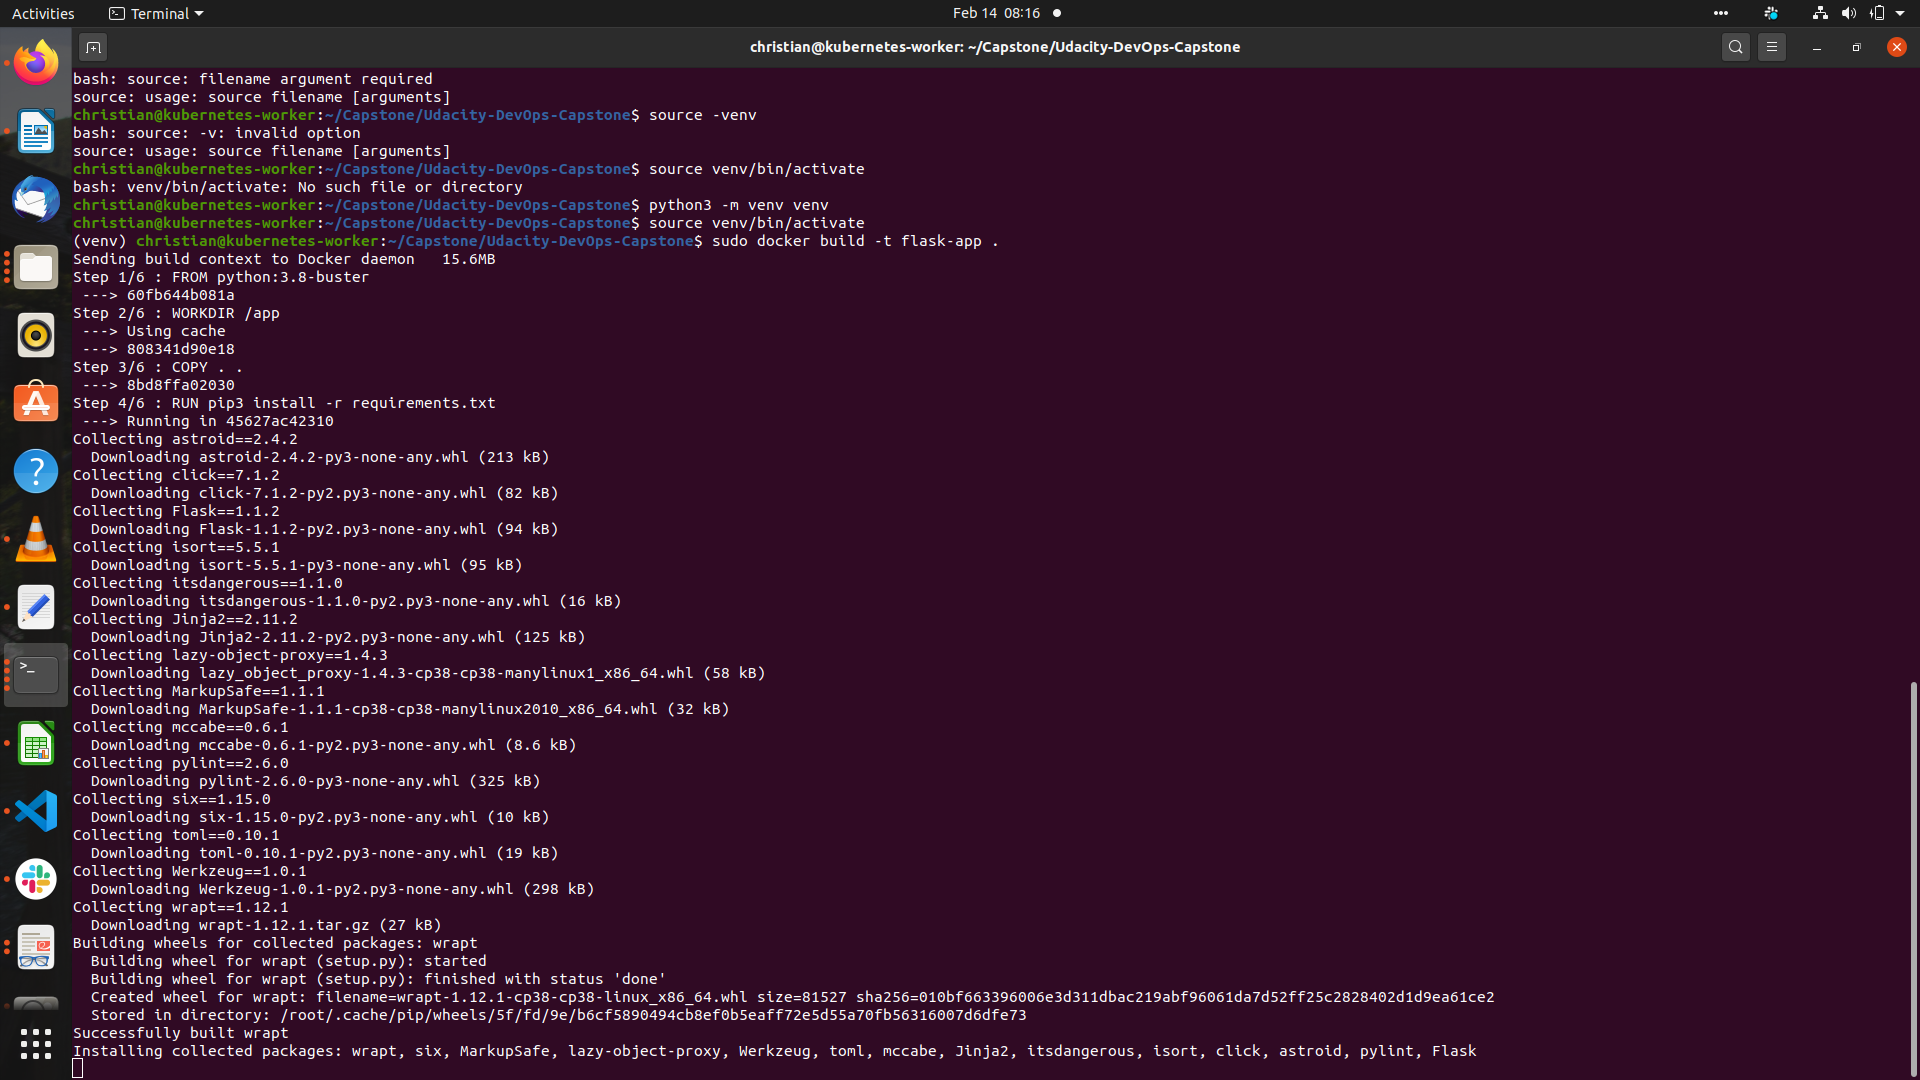Open the Help question mark icon
1920x1080 pixels.
[x=36, y=471]
